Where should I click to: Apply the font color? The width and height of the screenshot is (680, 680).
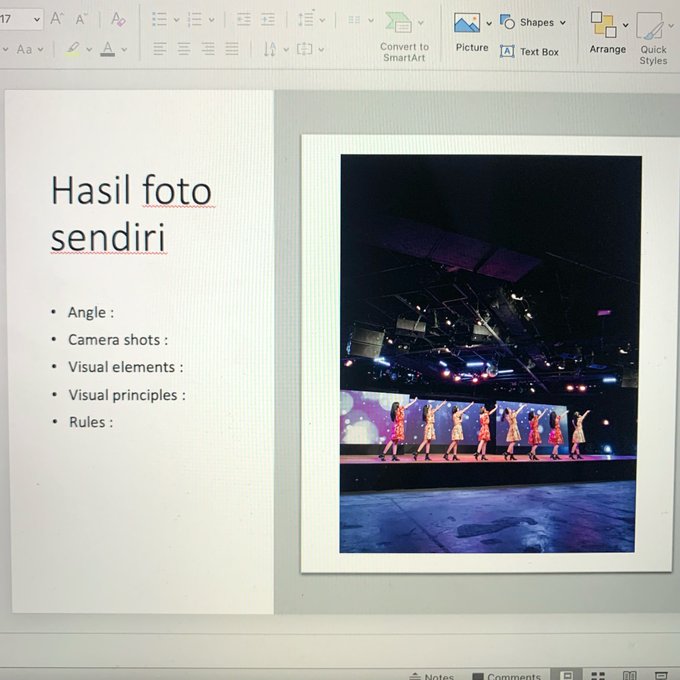coord(107,49)
